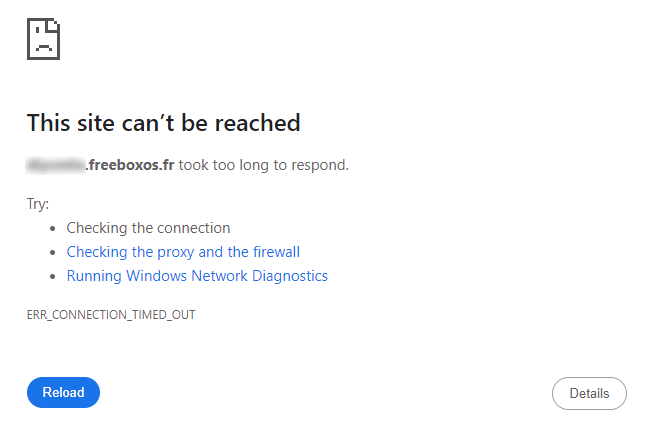Click the bullet before Windows Network Diagnostics
This screenshot has width=648, height=443.
tap(52, 276)
